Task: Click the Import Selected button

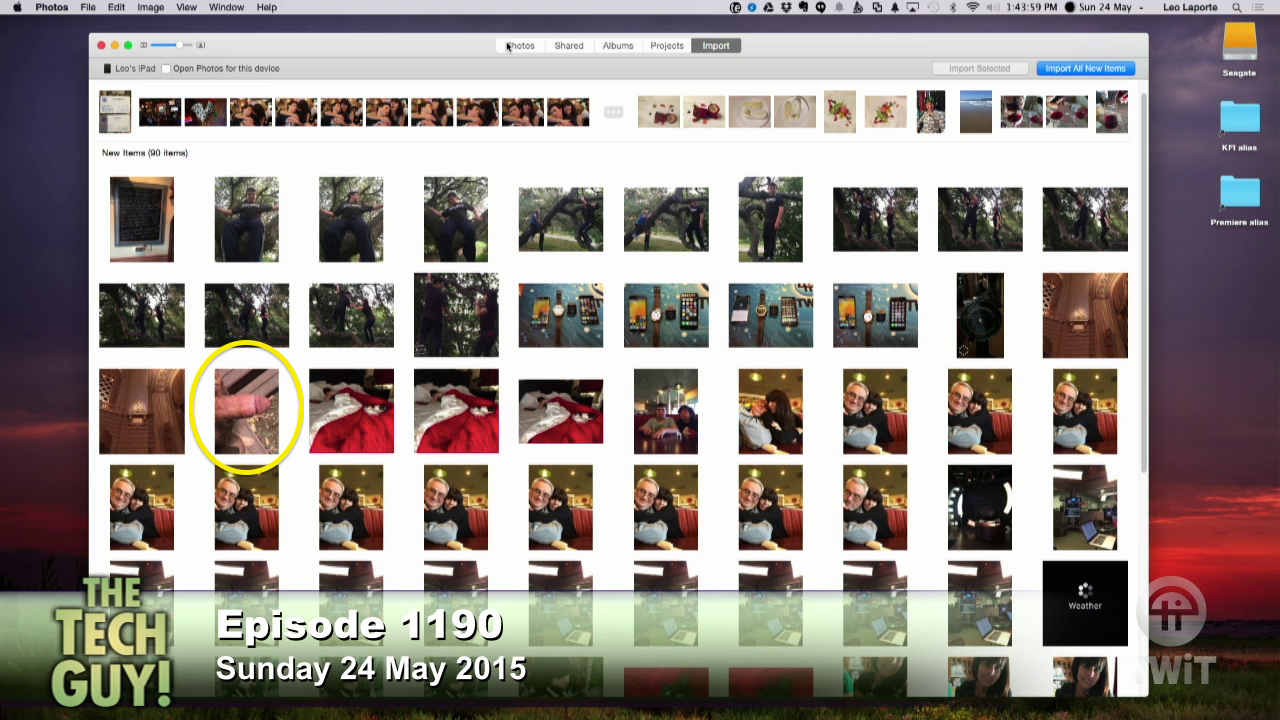Action: (x=979, y=69)
